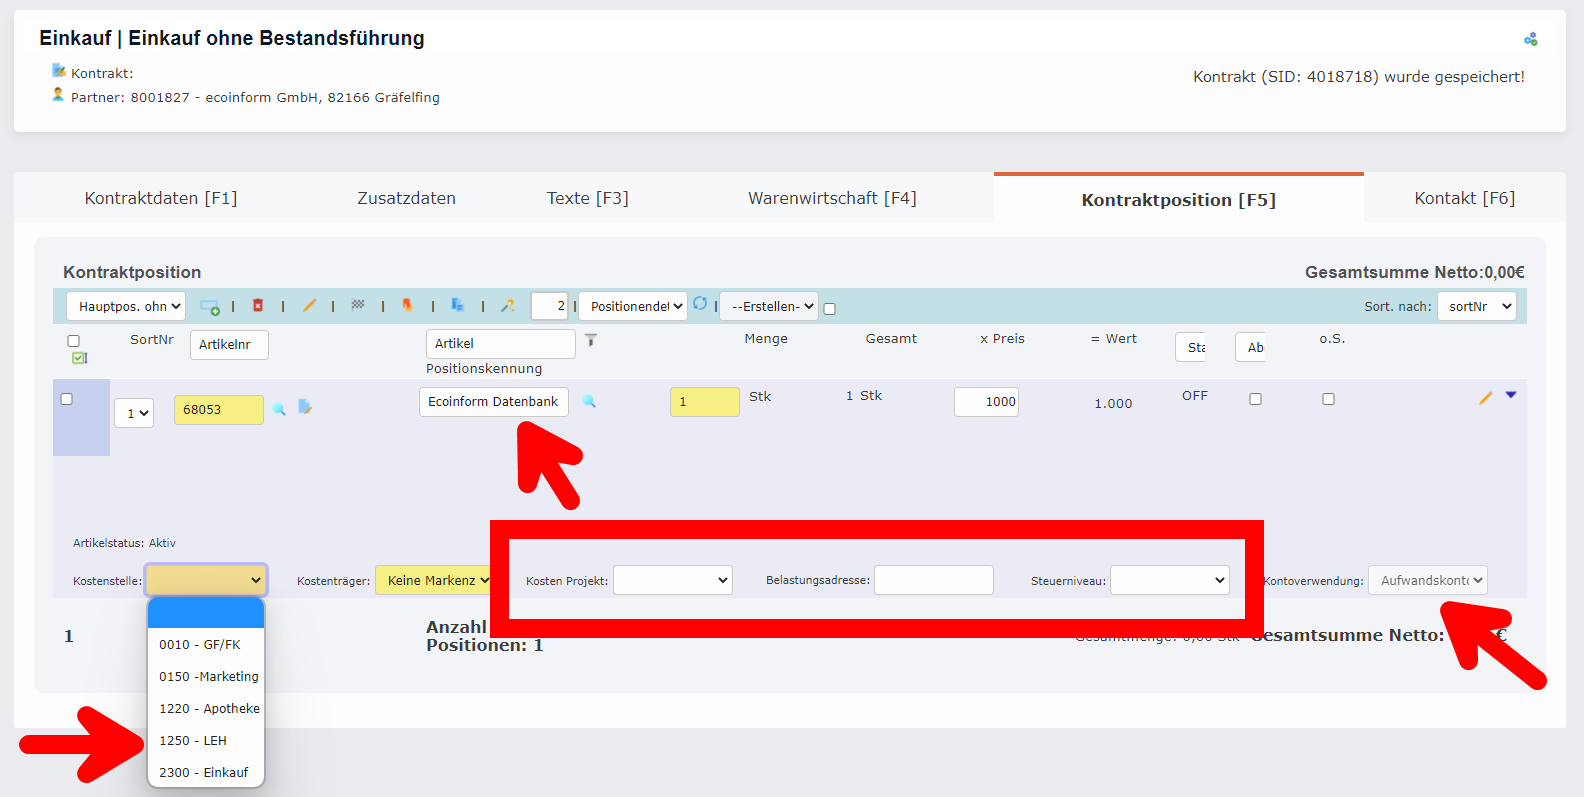1584x797 pixels.
Task: Switch to Kontraktdaten [F1] tab
Action: [161, 198]
